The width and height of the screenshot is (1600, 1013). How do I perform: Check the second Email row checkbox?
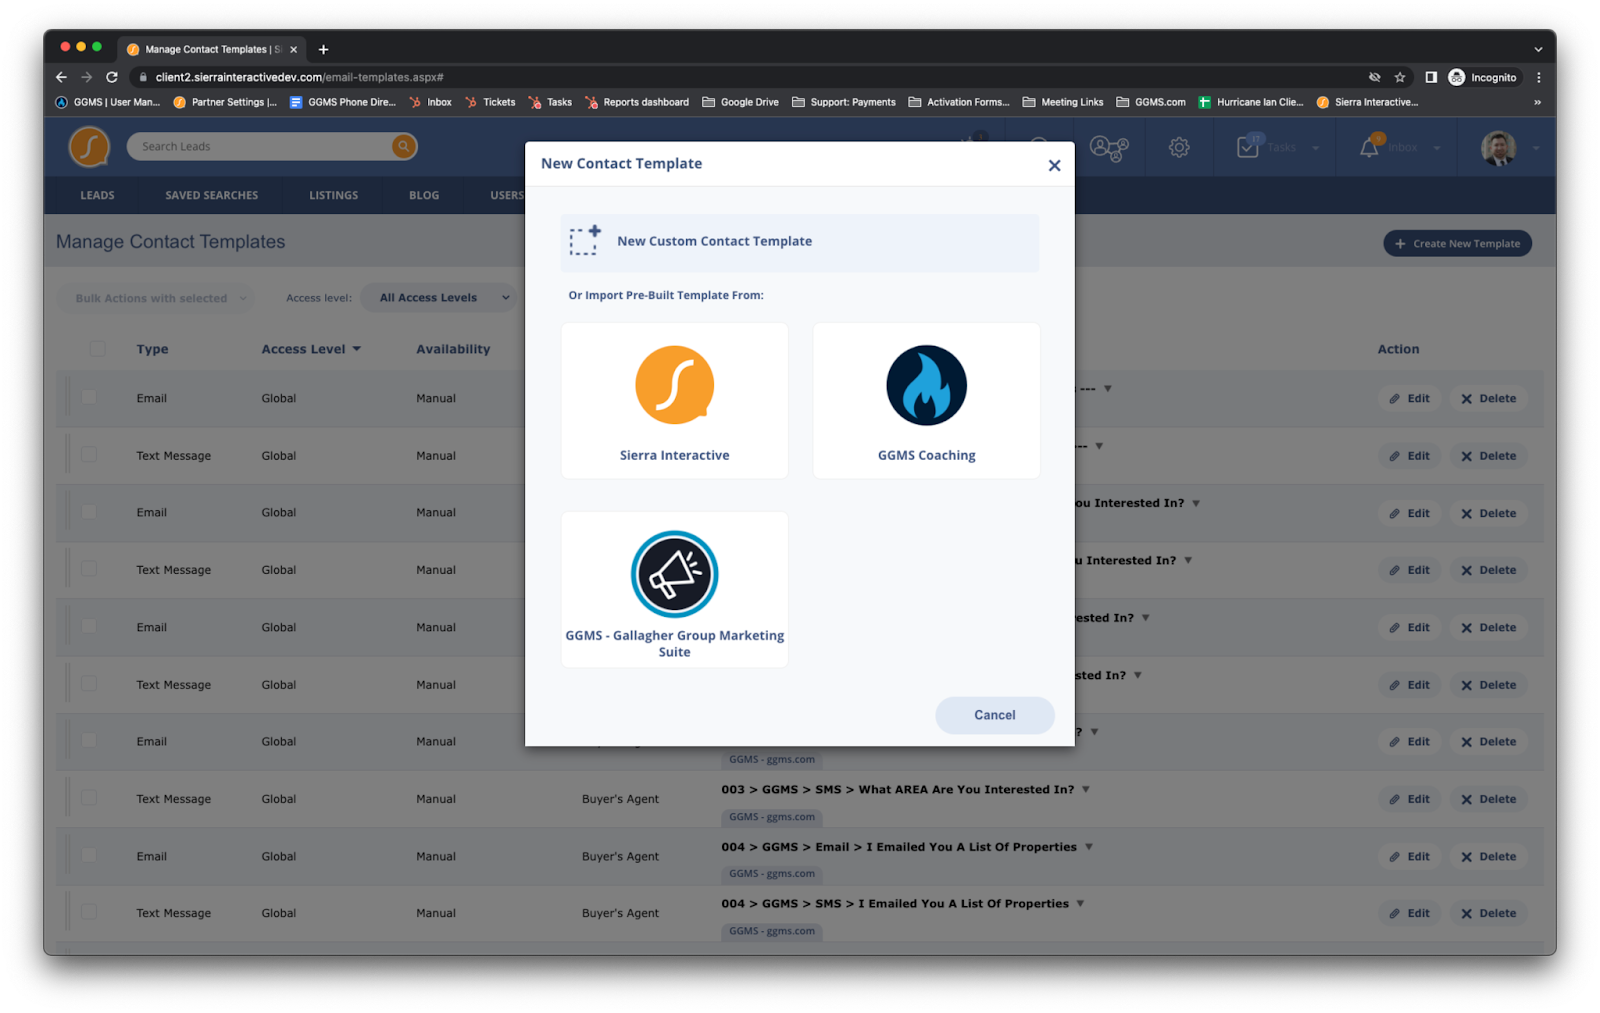(89, 511)
